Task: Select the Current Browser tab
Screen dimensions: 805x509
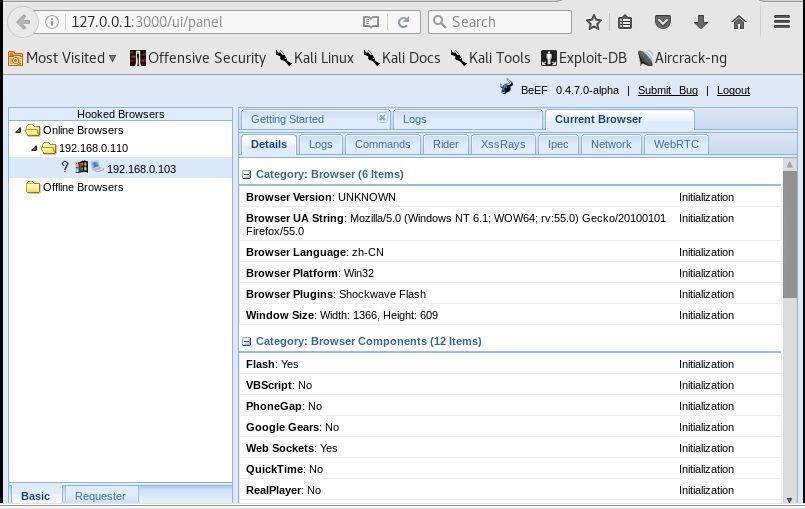Action: (620, 119)
